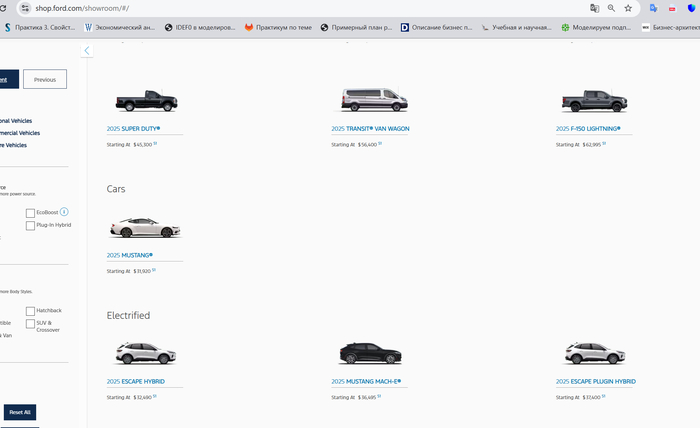
Task: Open the 'Экономический ан...' bookmark
Action: [120, 27]
